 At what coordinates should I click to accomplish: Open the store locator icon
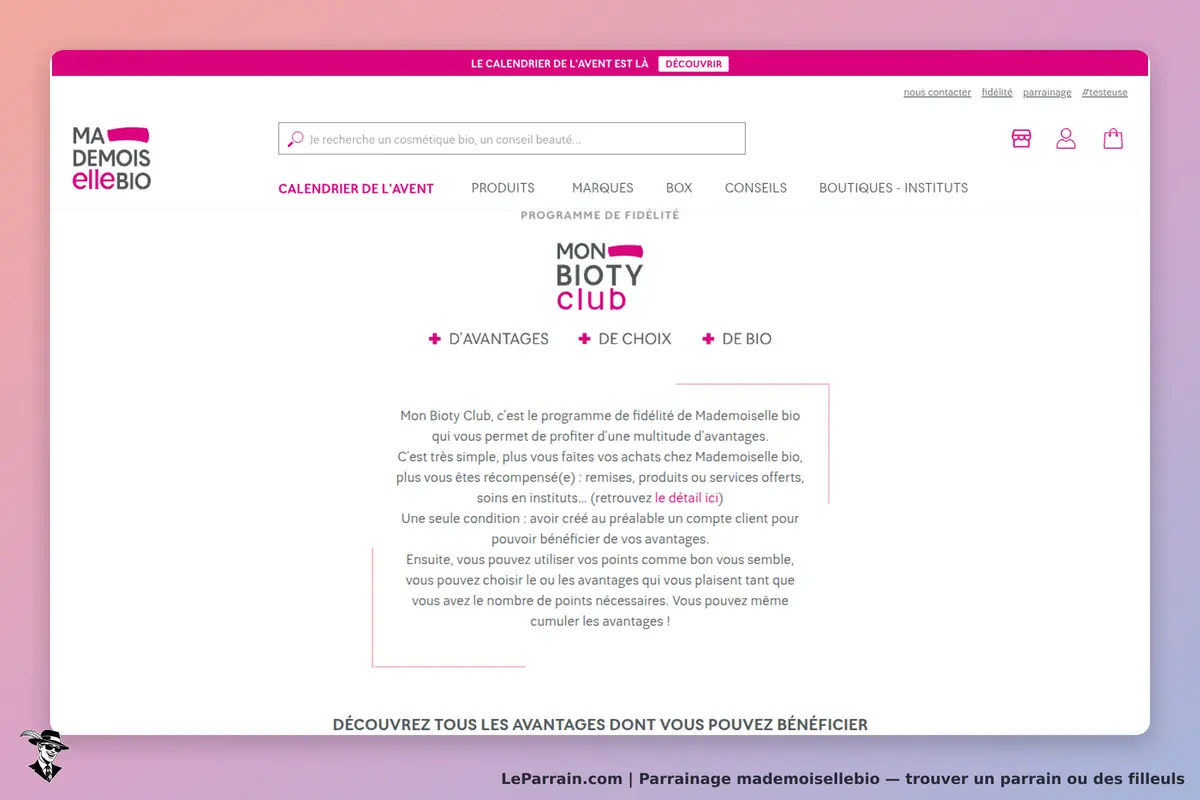tap(1021, 139)
